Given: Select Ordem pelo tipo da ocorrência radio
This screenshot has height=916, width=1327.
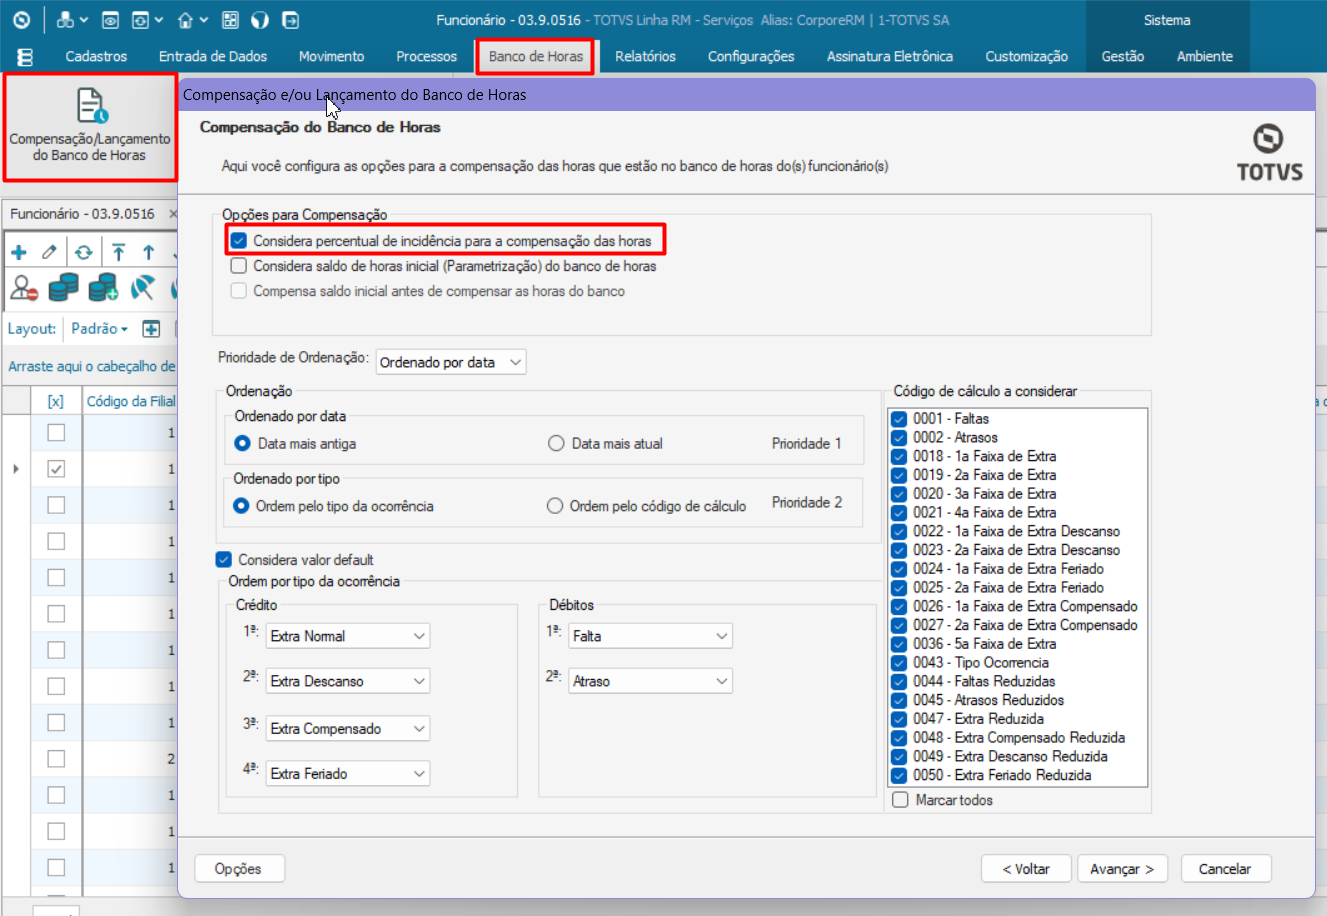Looking at the screenshot, I should 241,506.
